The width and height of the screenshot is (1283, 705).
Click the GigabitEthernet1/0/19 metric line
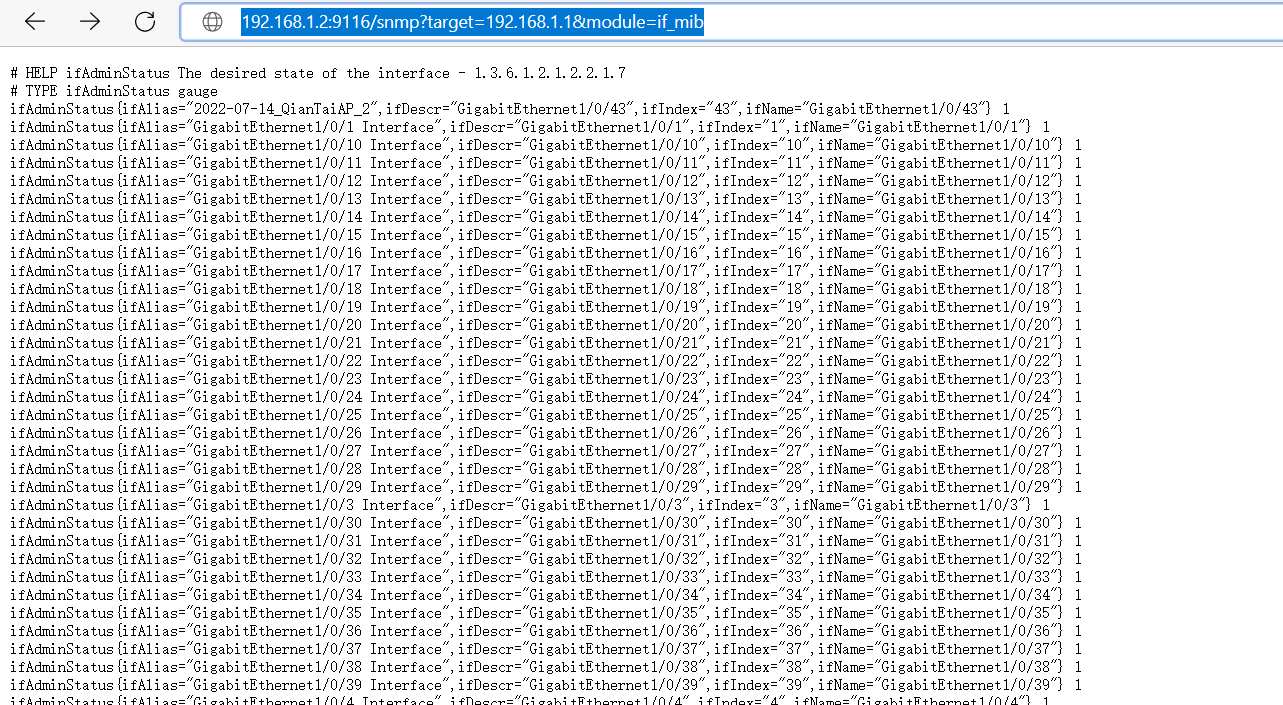click(546, 307)
